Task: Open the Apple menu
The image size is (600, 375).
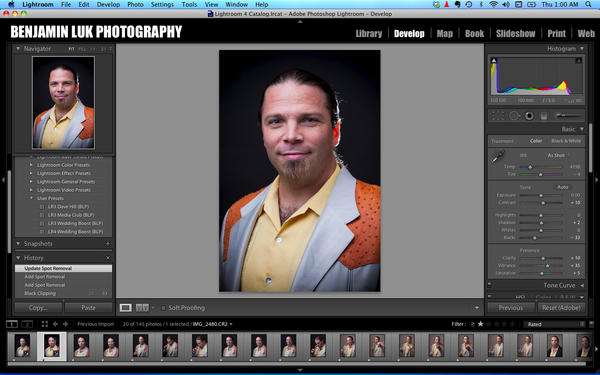Action: pos(11,5)
